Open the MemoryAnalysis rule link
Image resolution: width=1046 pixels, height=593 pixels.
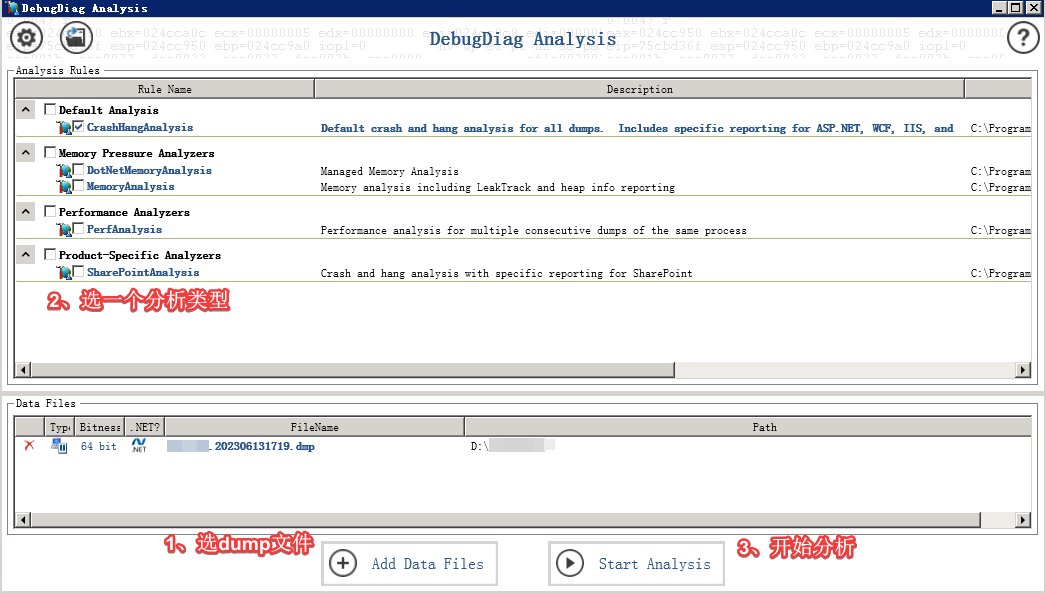click(131, 187)
